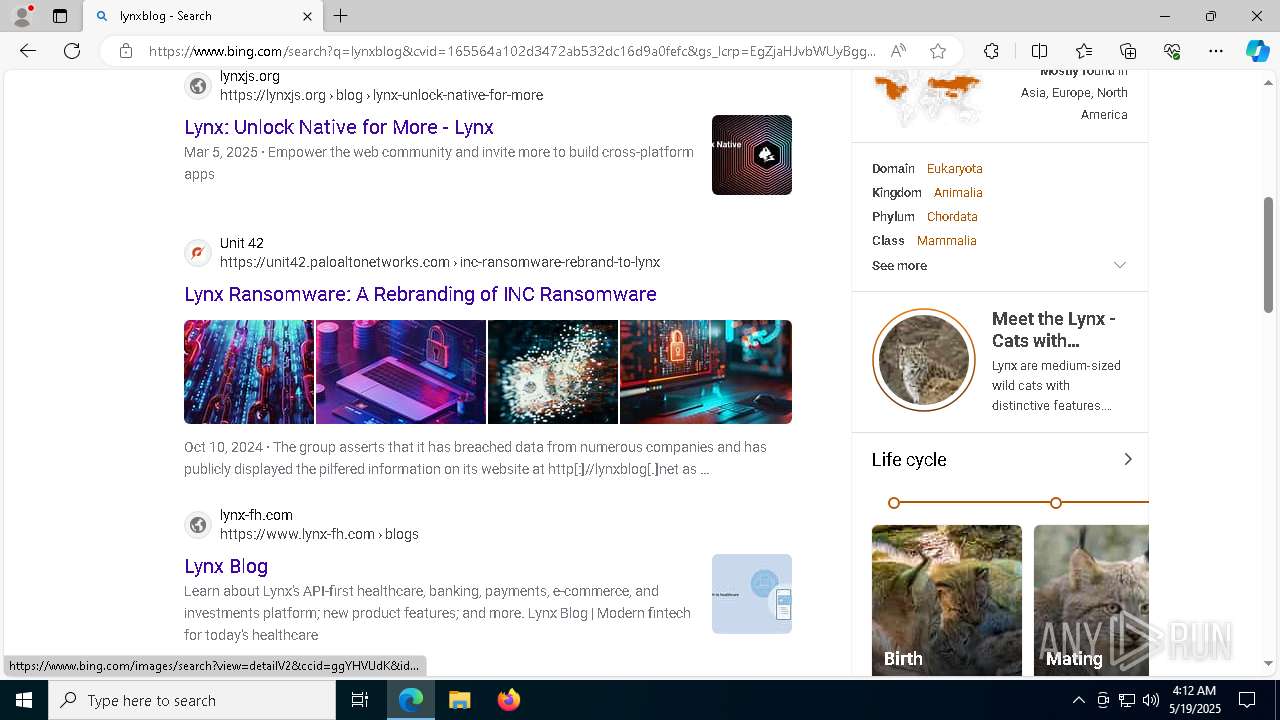Open network status tray icon

pos(1126,700)
